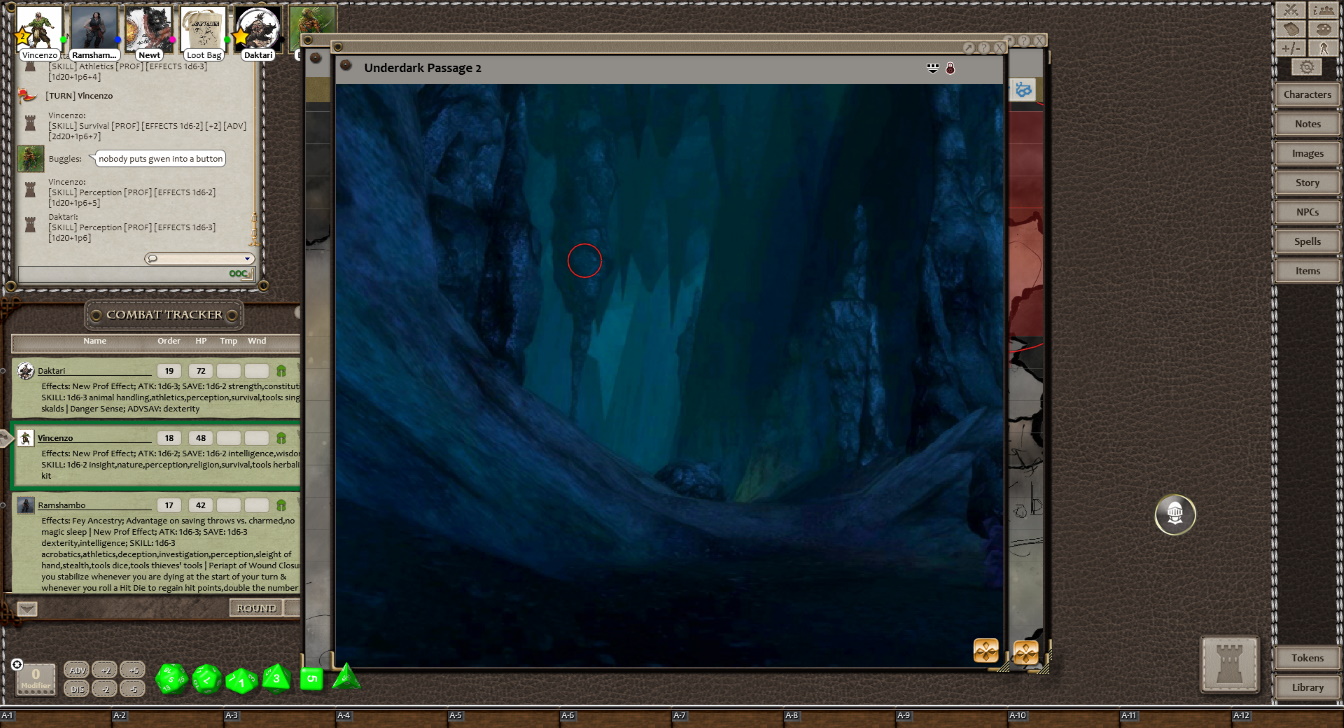Select Daktari's character portrait
Screen dimensions: 1344x728
click(257, 27)
